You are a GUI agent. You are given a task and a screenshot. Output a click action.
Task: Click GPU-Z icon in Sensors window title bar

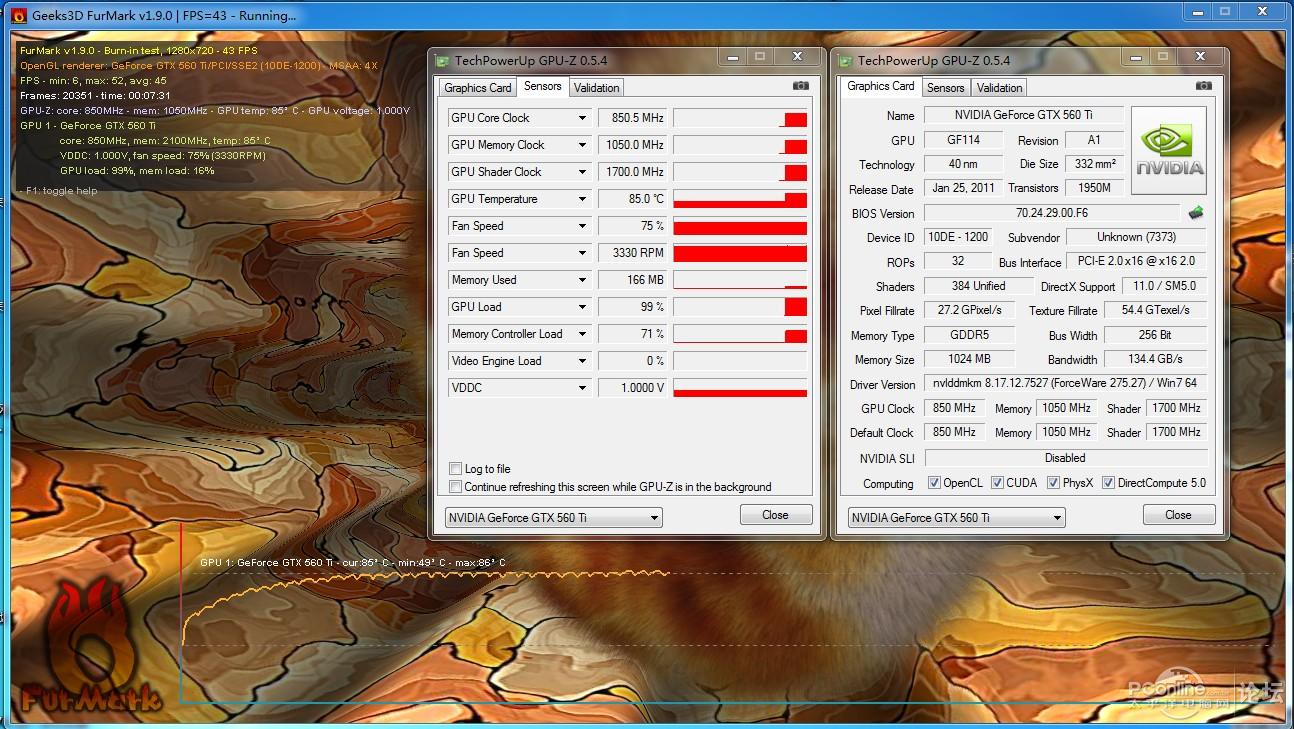click(x=443, y=60)
